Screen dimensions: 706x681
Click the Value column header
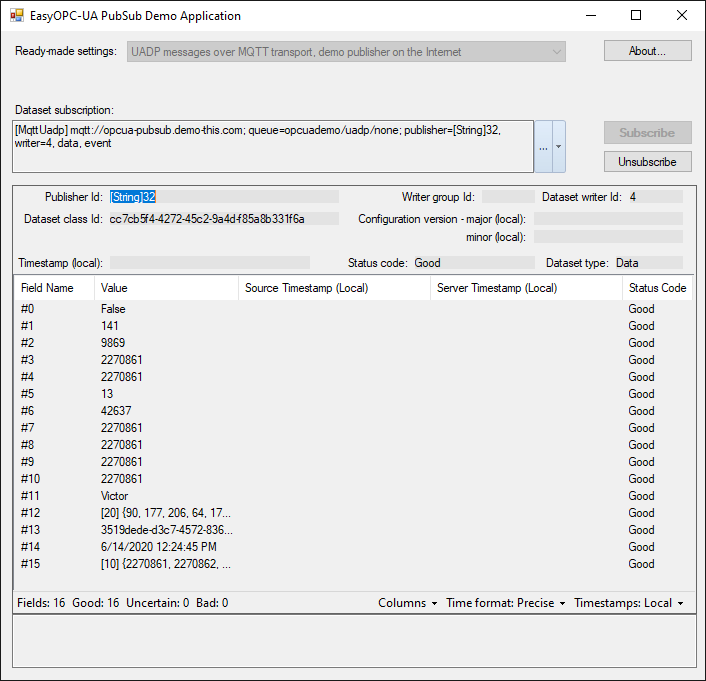tap(166, 288)
